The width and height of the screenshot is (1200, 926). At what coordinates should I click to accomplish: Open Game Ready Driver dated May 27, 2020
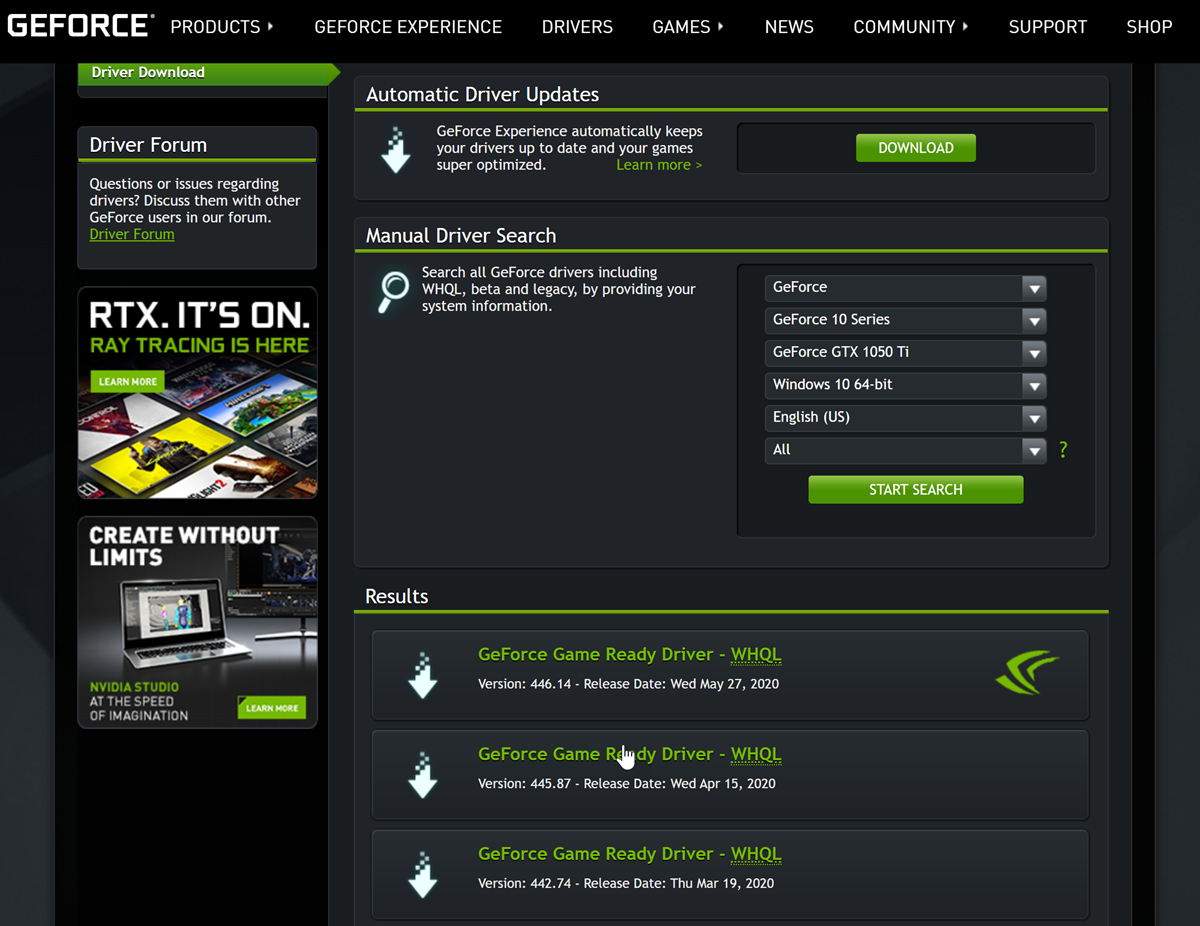(x=629, y=655)
